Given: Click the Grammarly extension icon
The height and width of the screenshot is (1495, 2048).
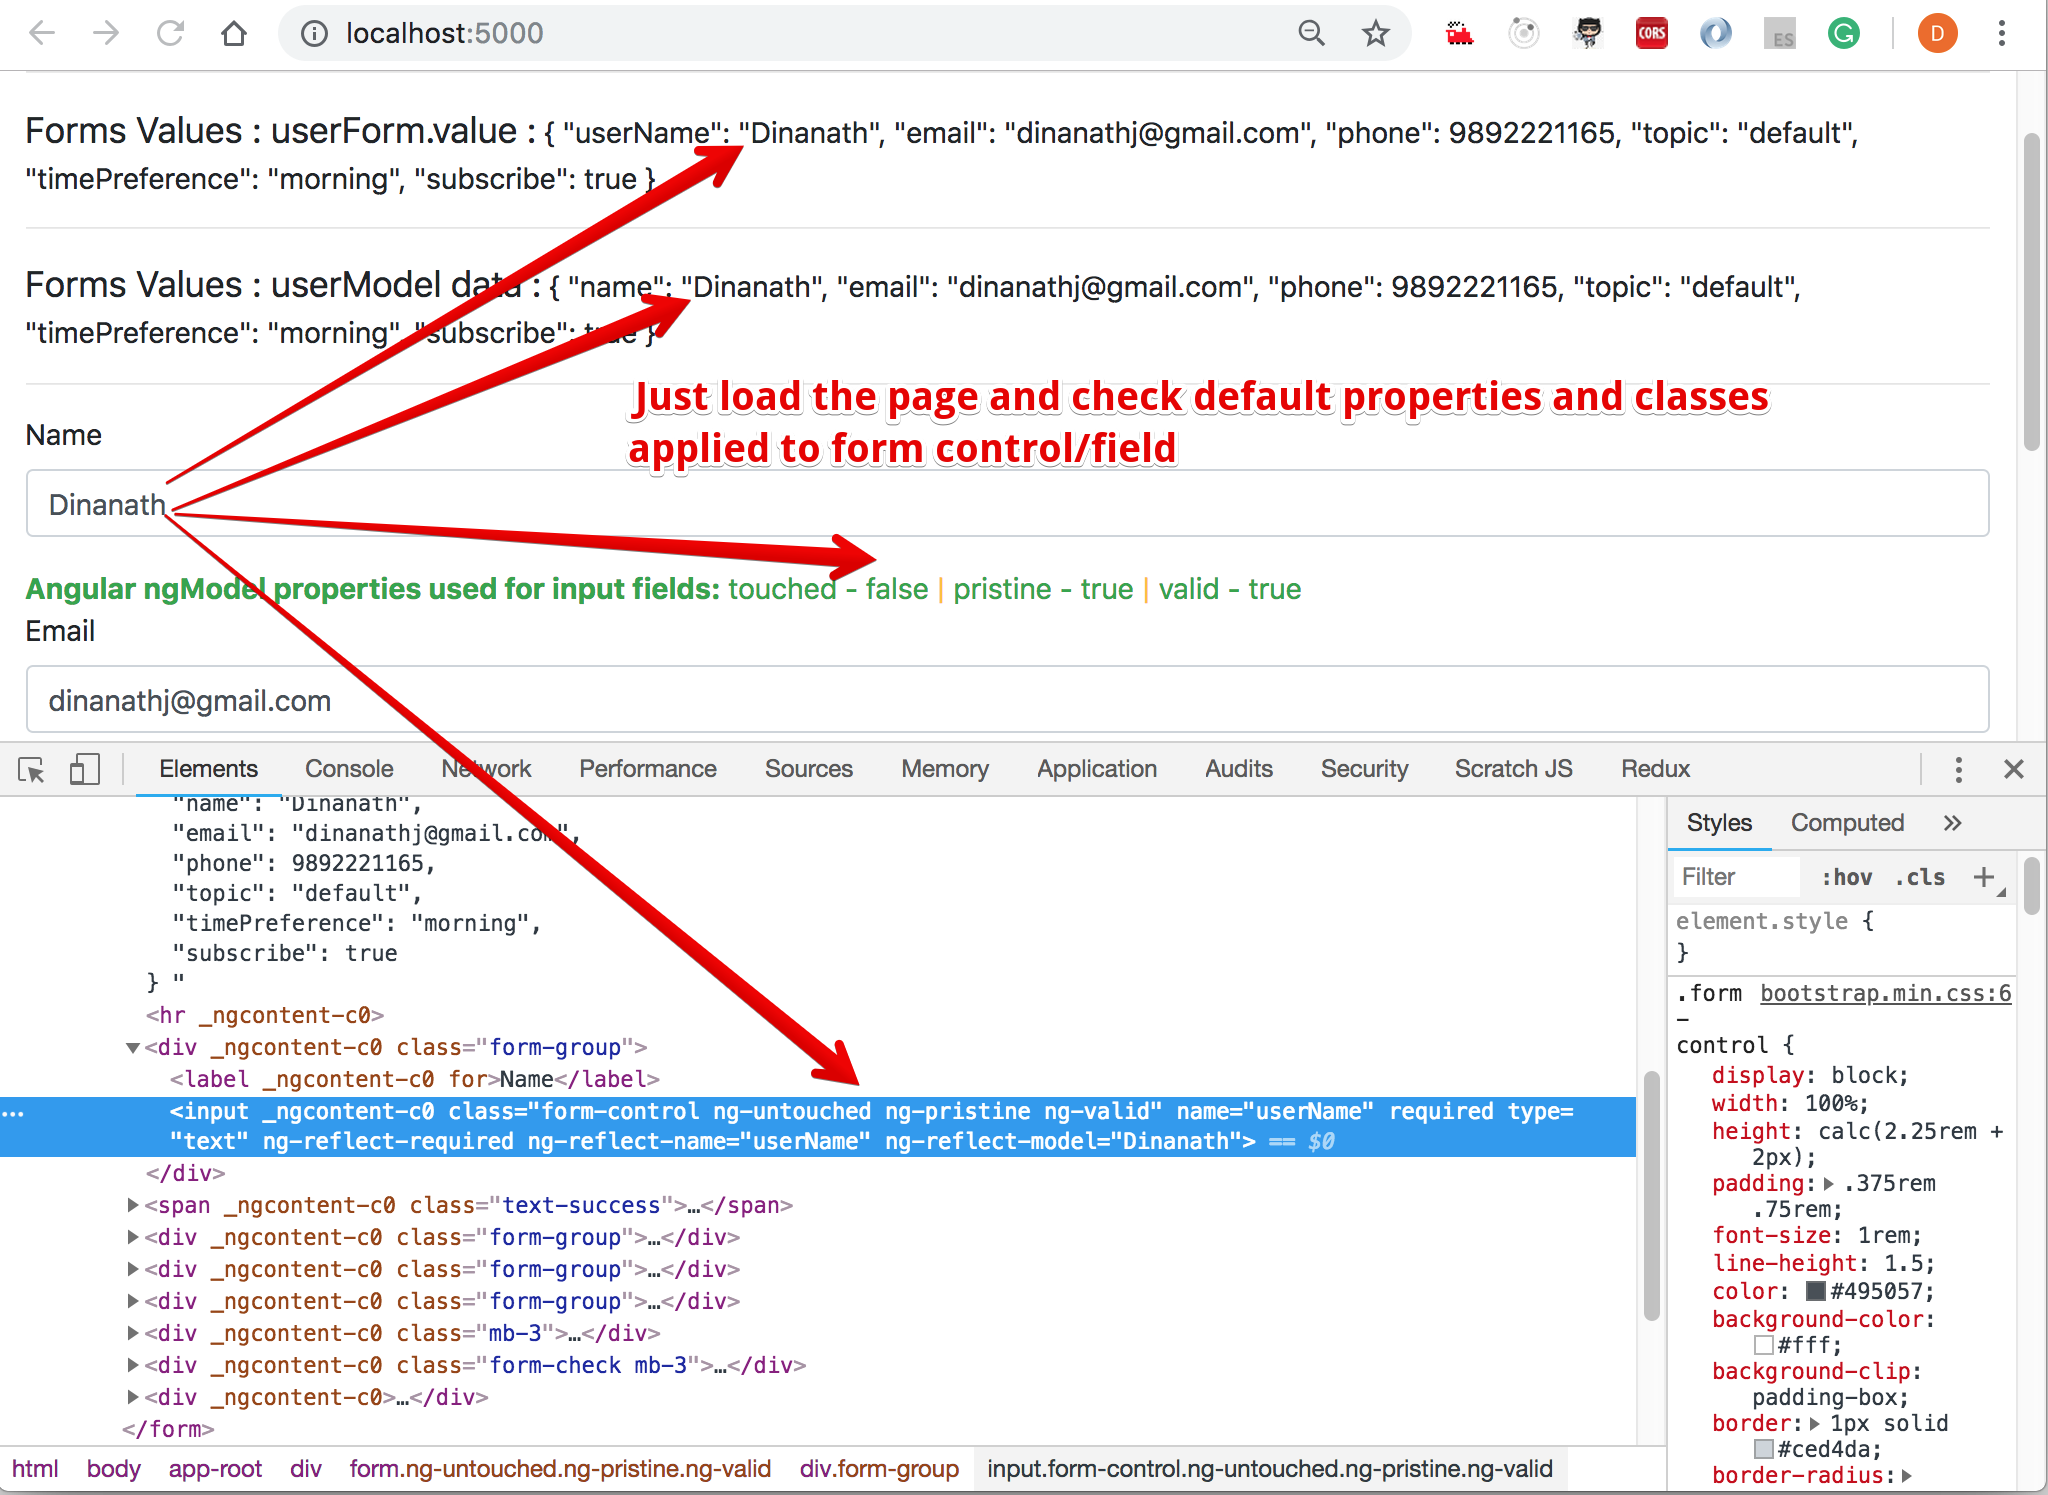Looking at the screenshot, I should [x=1843, y=34].
